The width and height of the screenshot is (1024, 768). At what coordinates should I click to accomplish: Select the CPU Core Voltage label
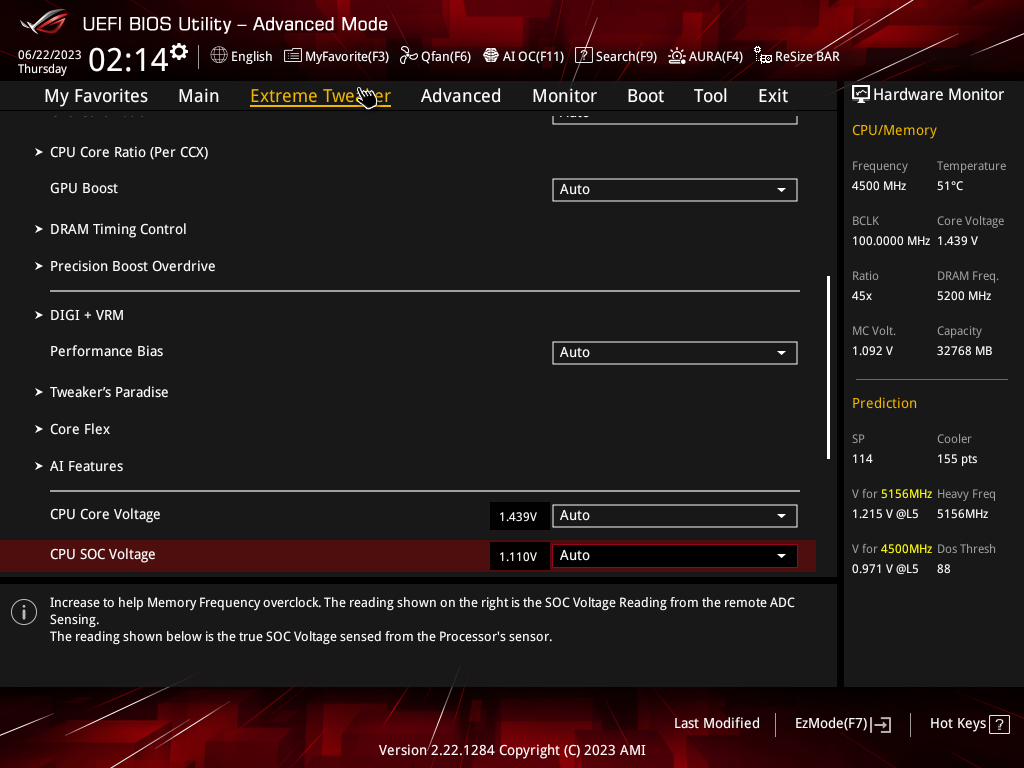(x=105, y=515)
